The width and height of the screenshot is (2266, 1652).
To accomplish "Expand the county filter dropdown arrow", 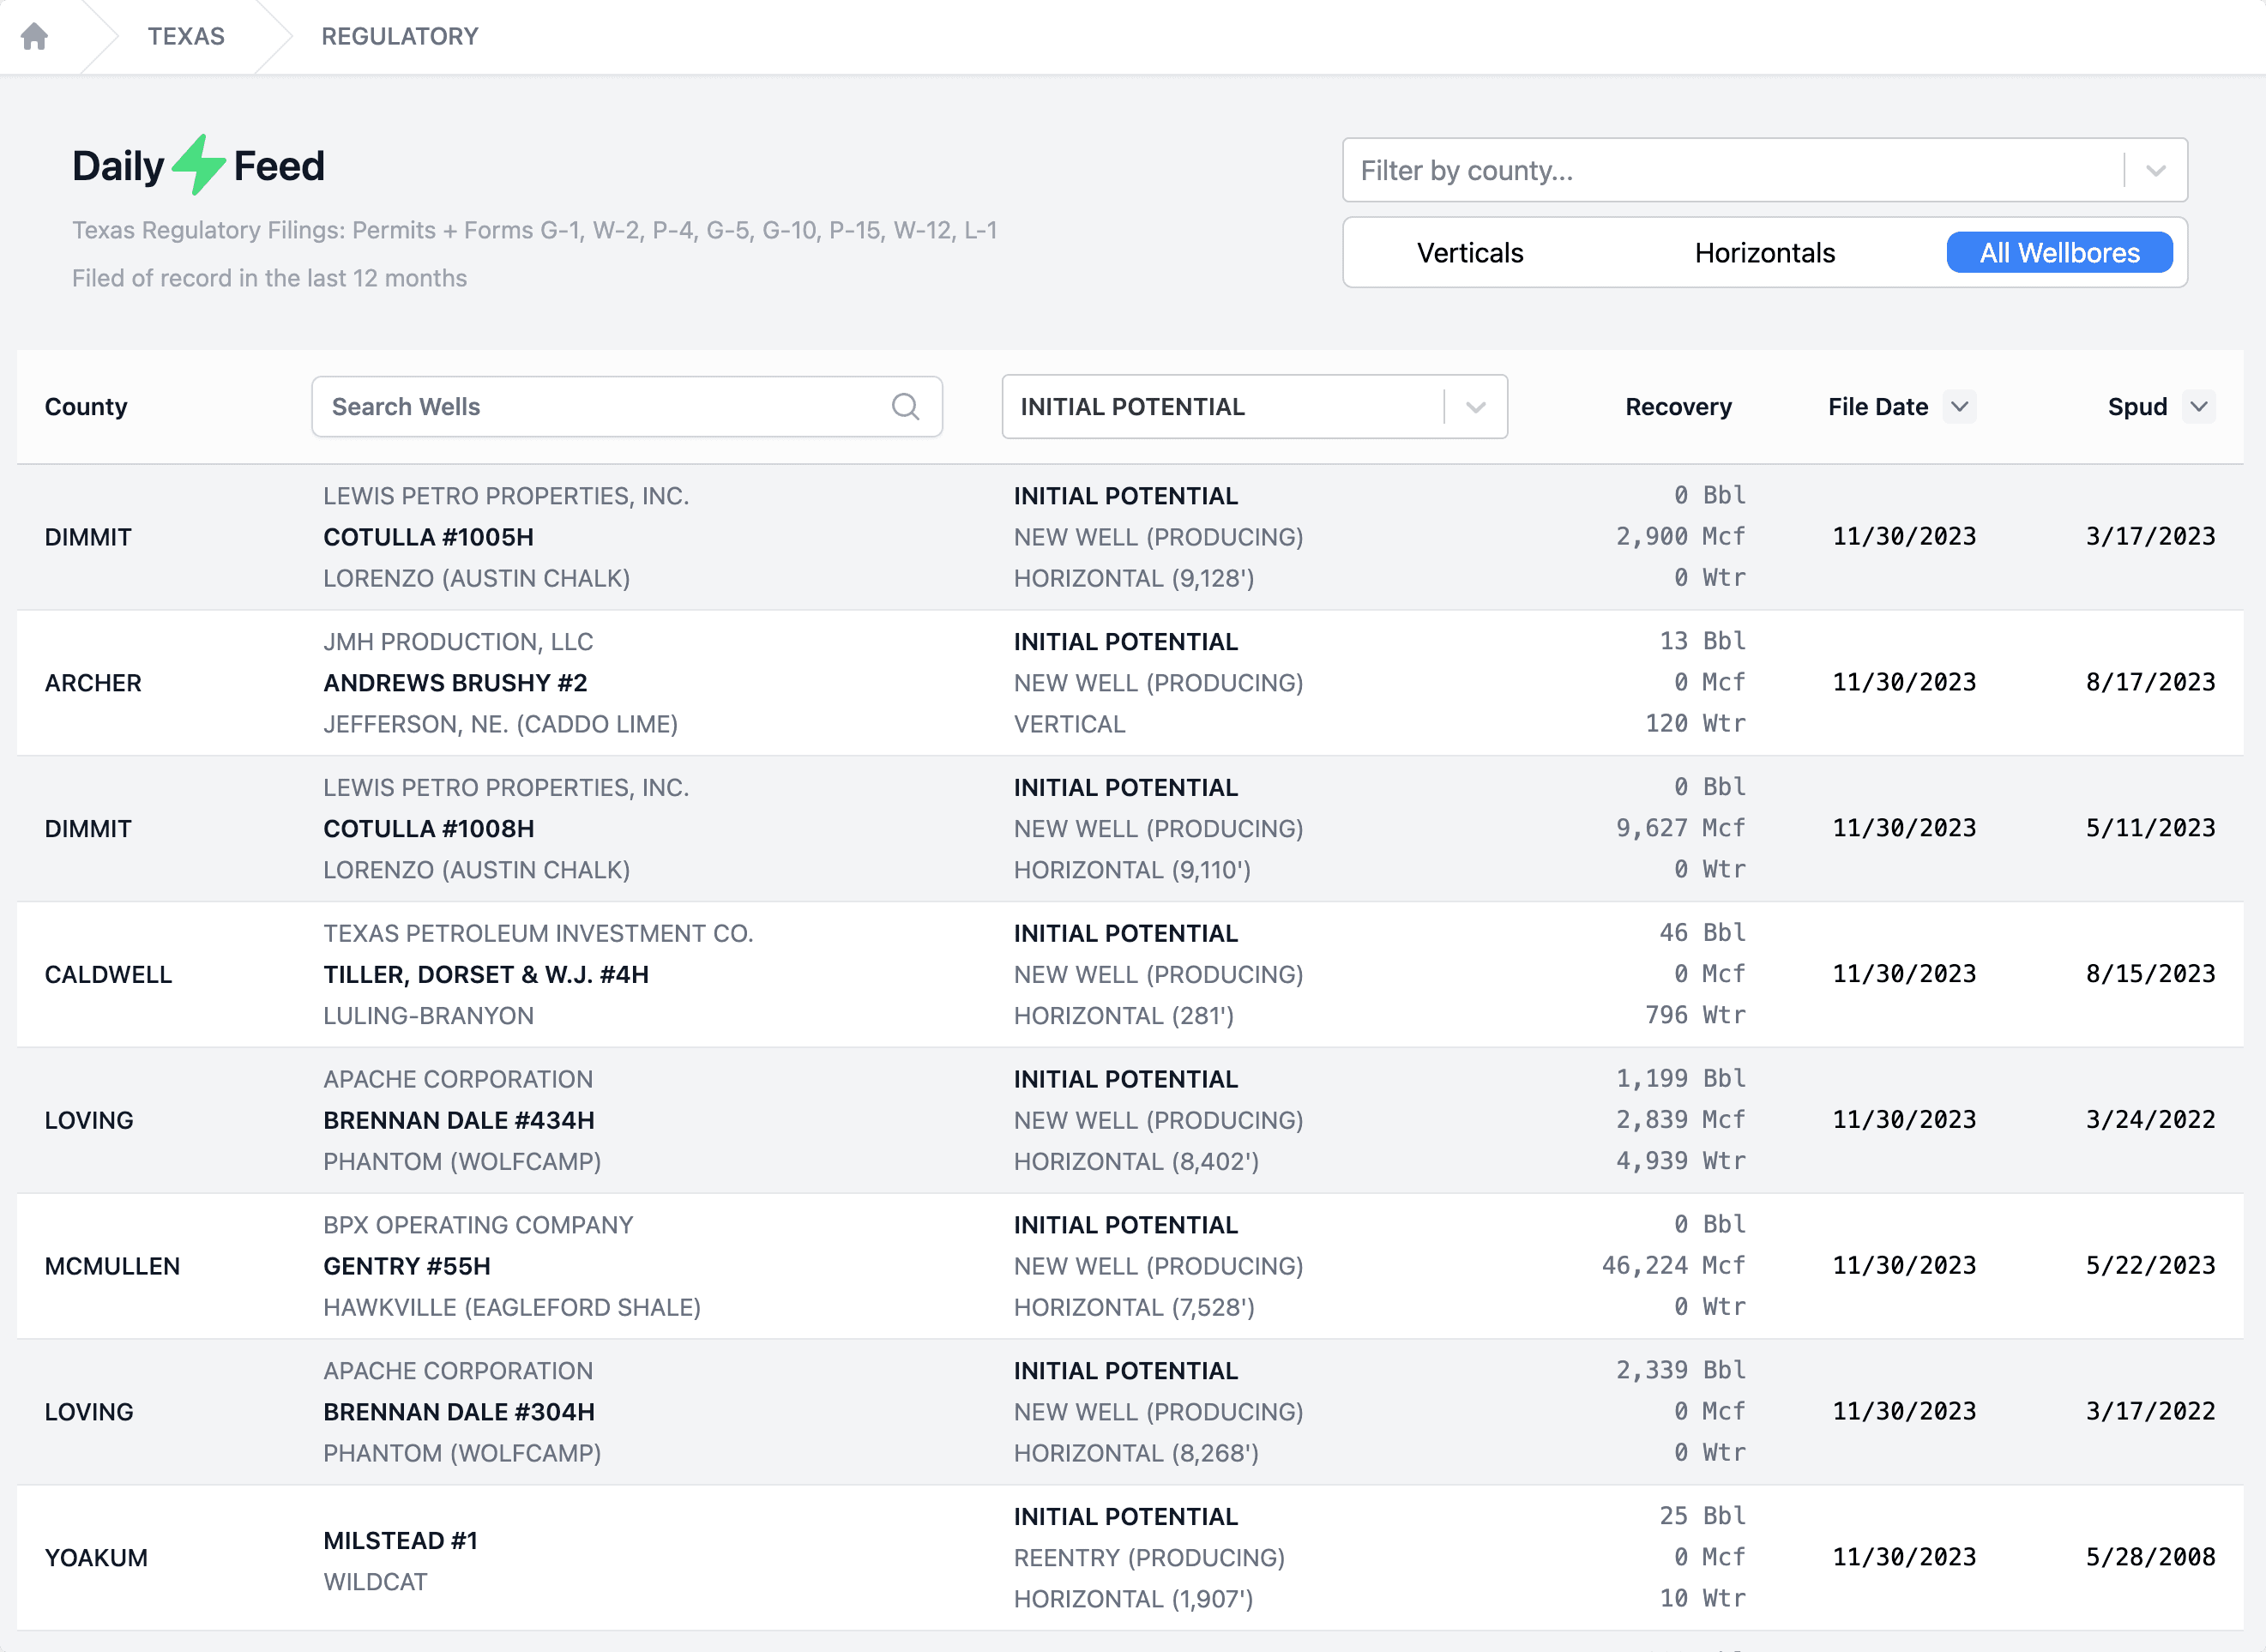I will [x=2156, y=170].
